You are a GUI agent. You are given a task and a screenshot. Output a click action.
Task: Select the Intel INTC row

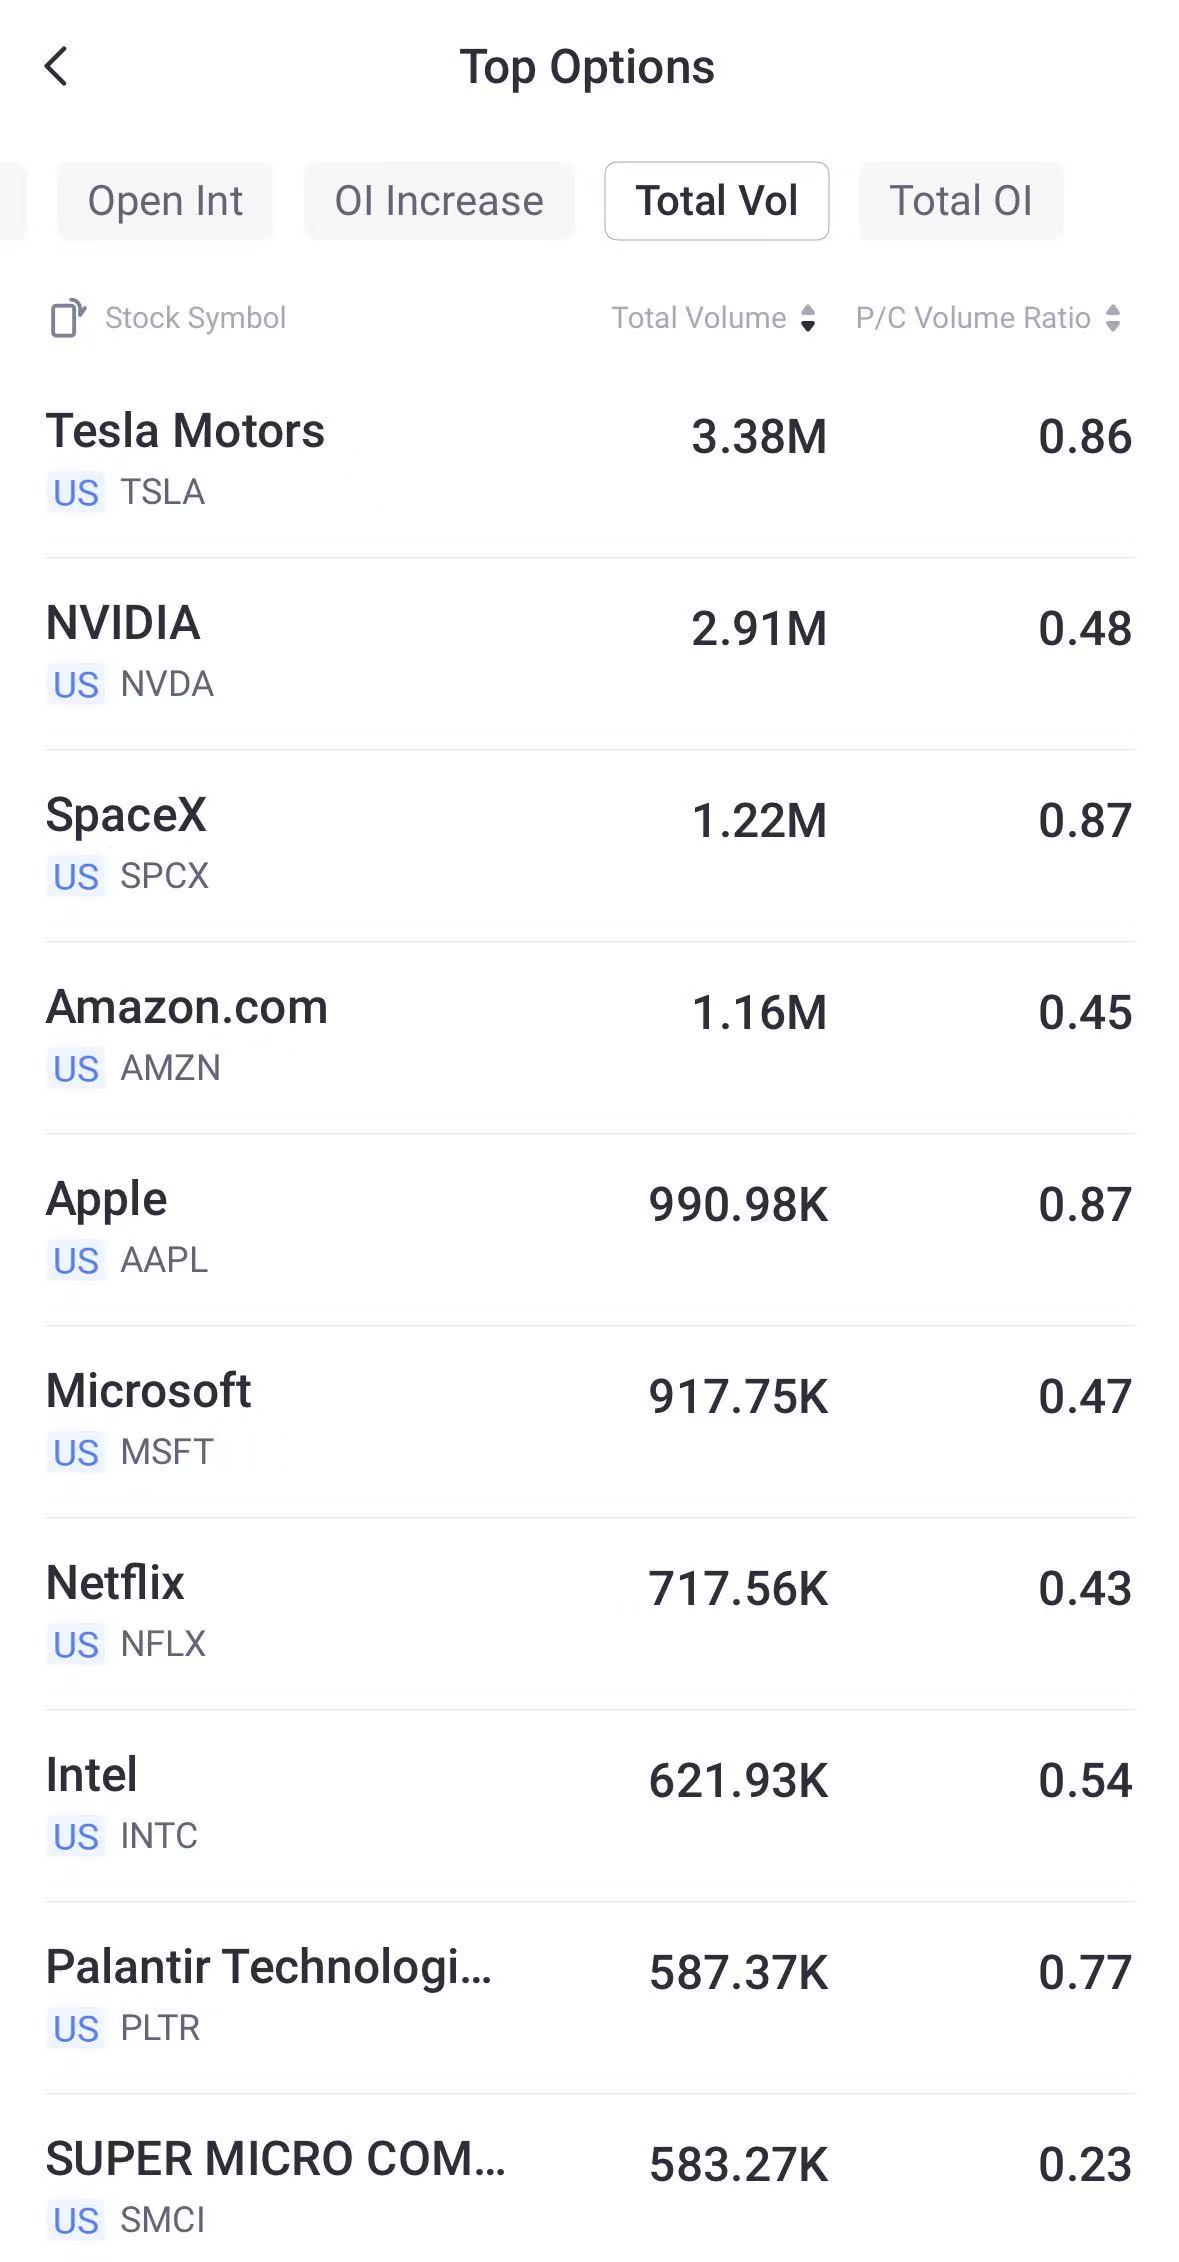click(x=590, y=1806)
